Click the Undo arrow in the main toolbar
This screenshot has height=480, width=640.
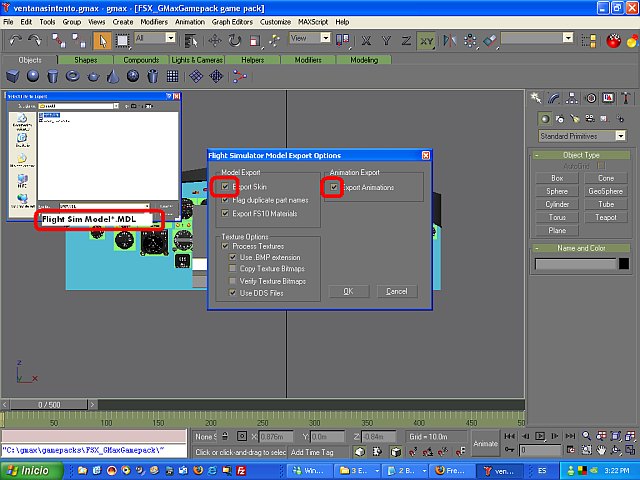(14, 39)
